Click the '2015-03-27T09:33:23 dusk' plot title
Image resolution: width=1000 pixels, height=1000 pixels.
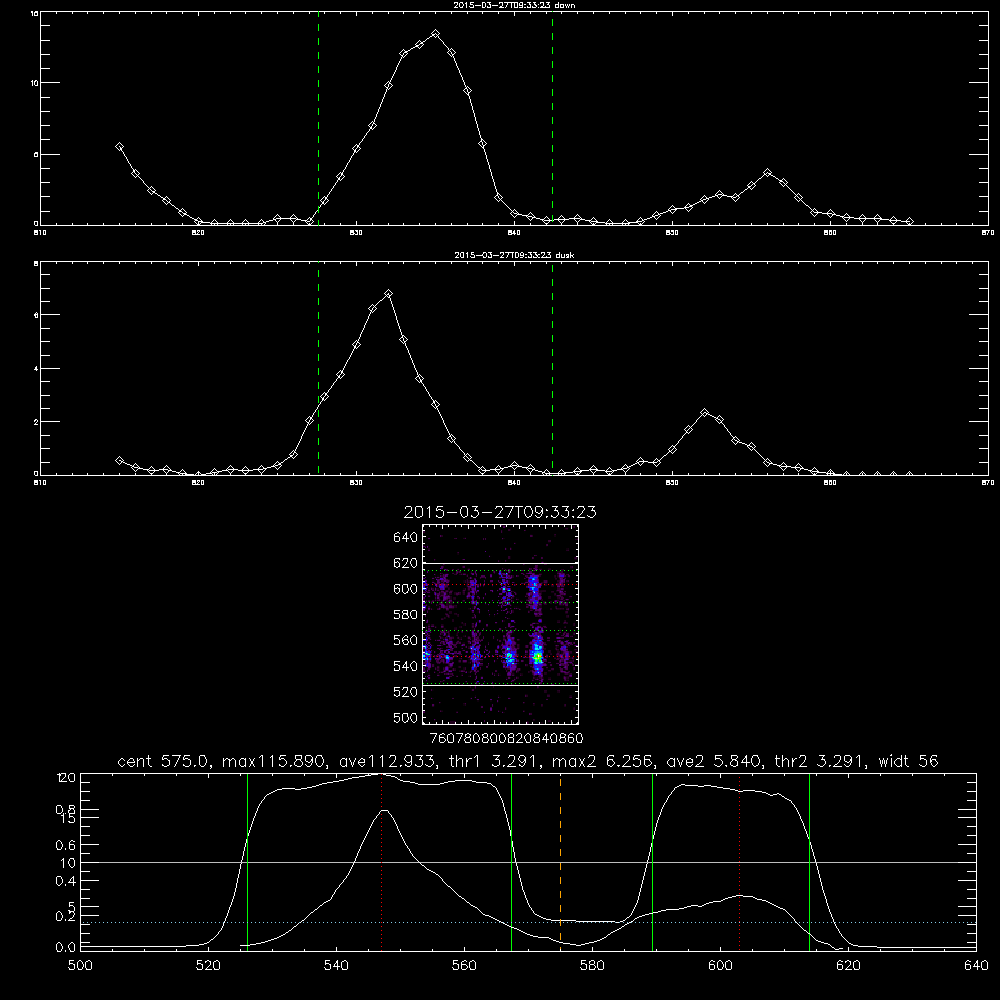[x=514, y=255]
